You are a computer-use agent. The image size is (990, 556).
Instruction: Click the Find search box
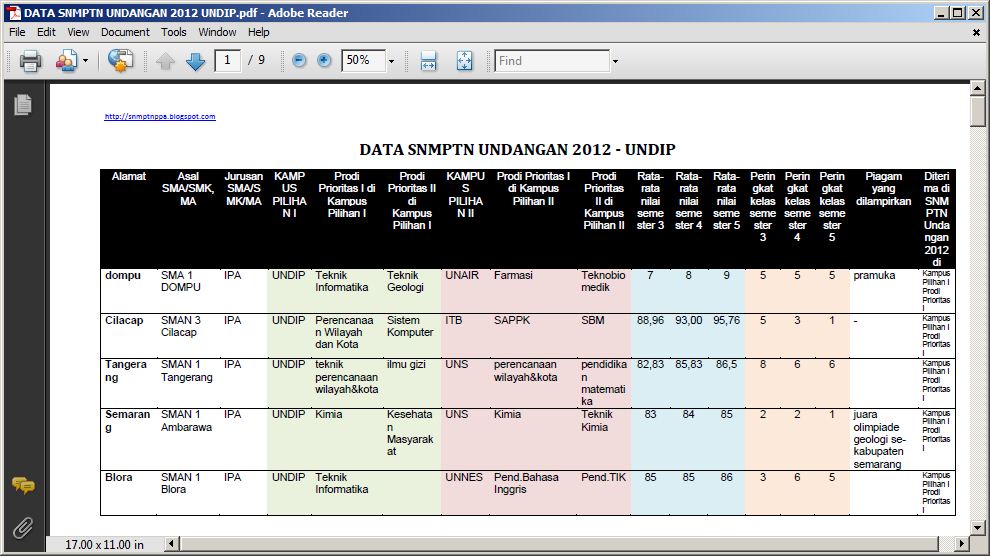[x=552, y=61]
